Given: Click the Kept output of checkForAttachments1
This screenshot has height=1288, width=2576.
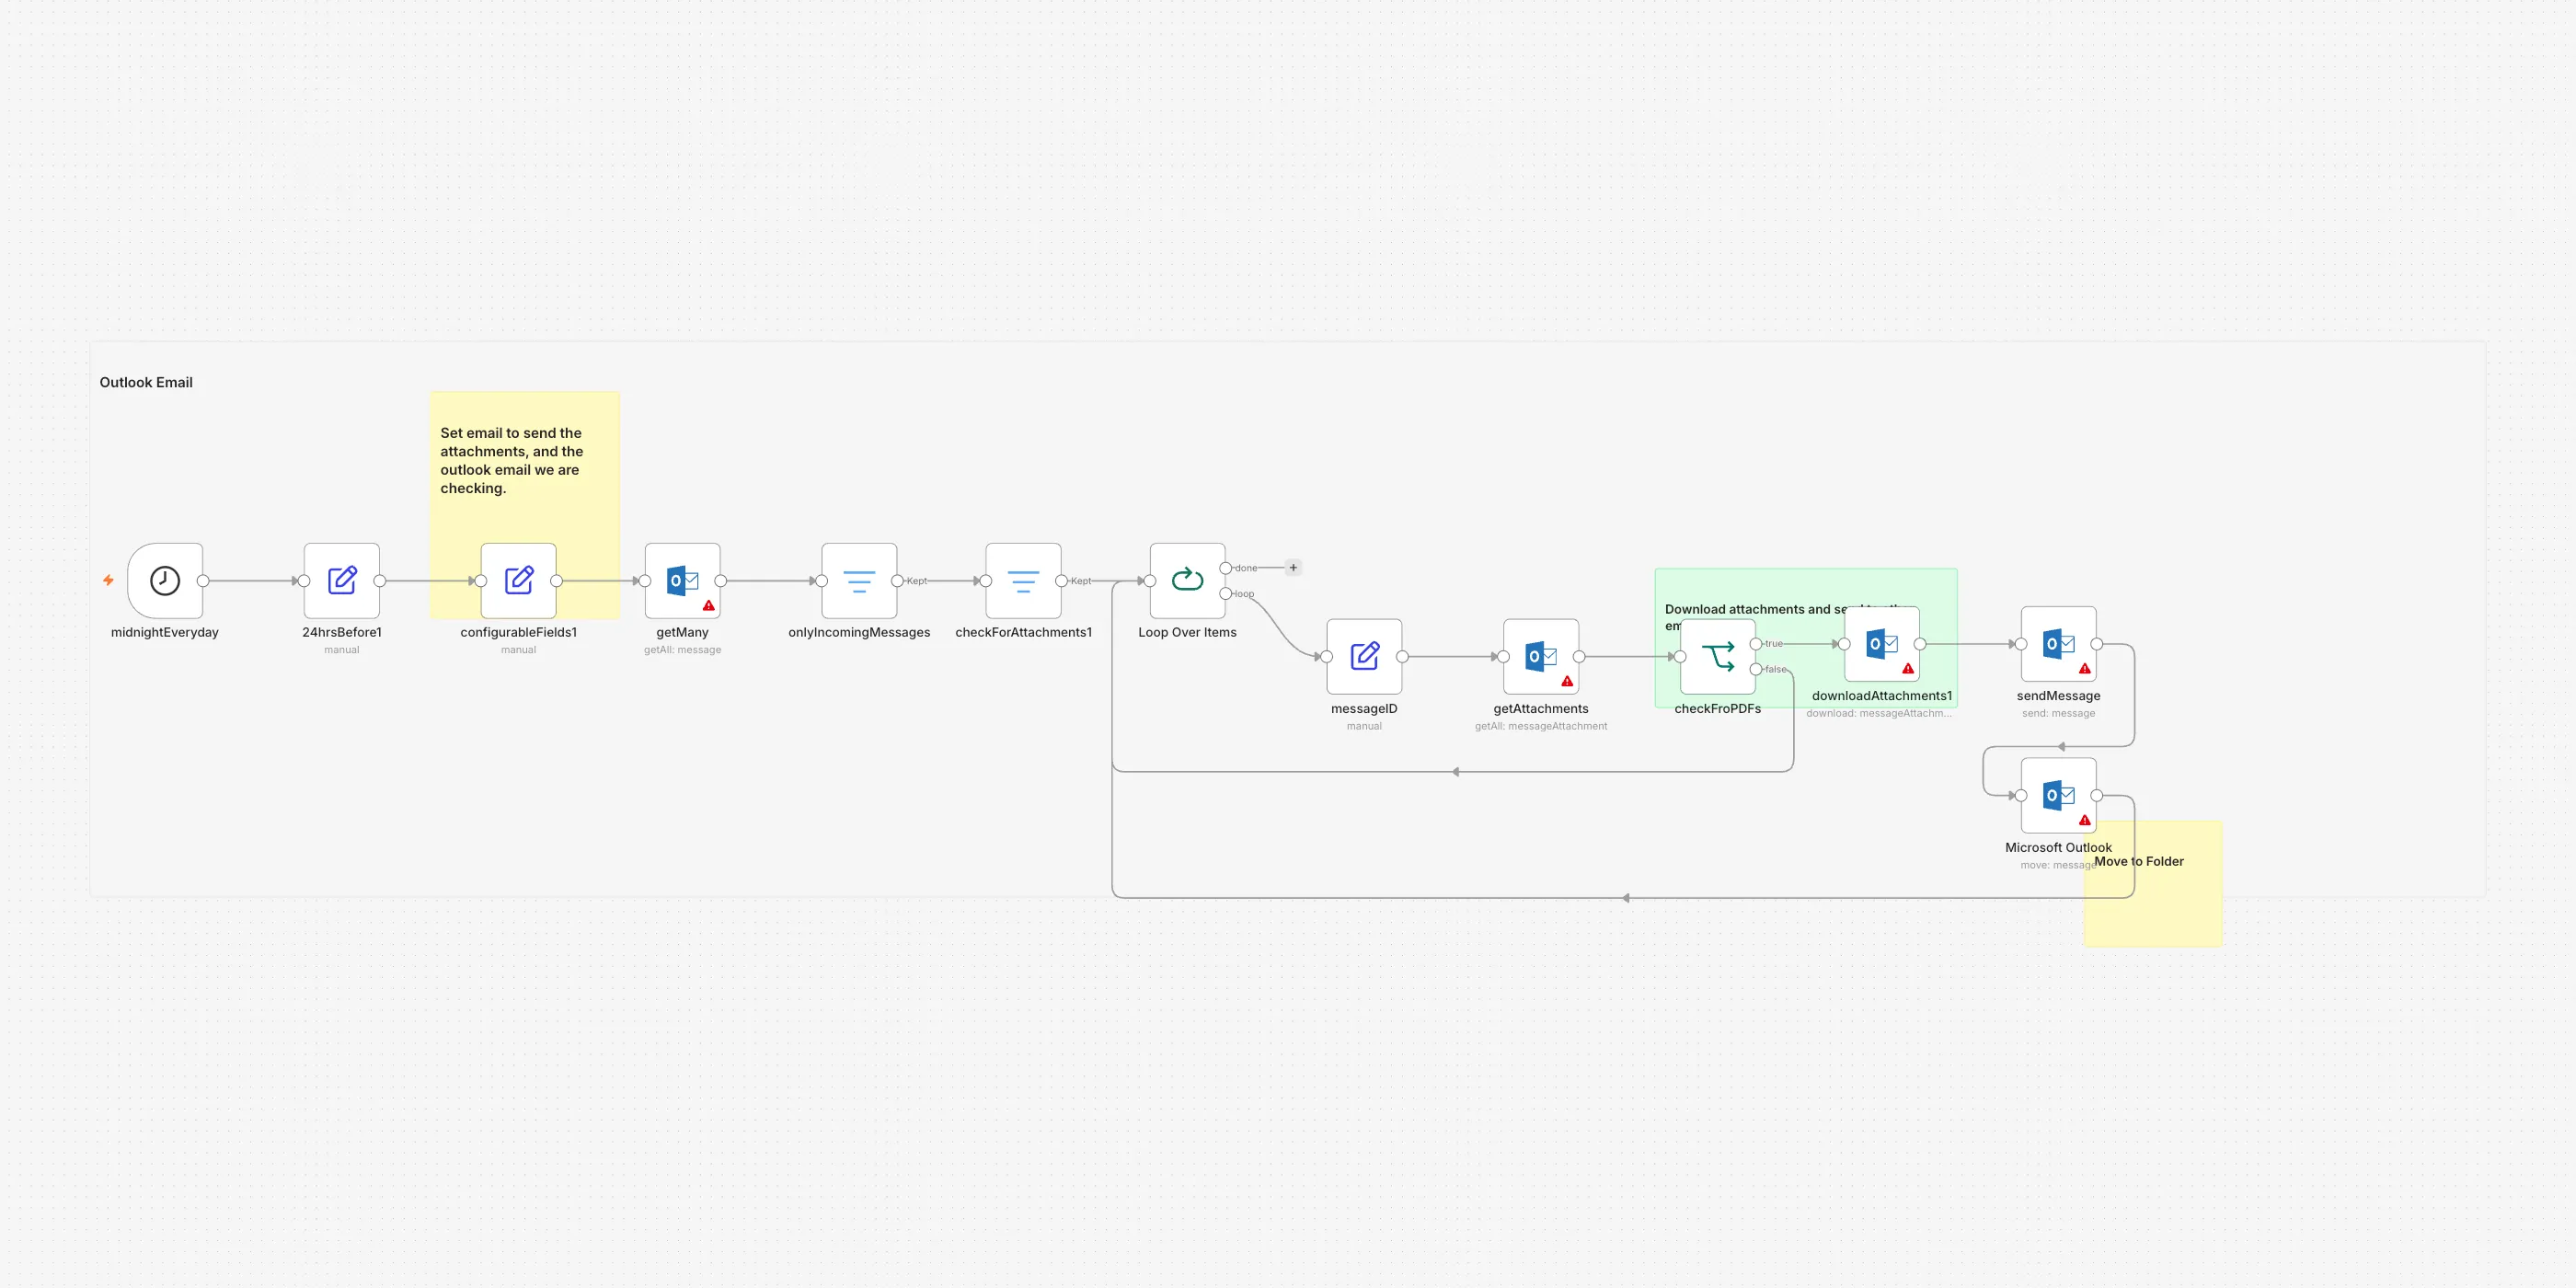Looking at the screenshot, I should click(x=1061, y=581).
